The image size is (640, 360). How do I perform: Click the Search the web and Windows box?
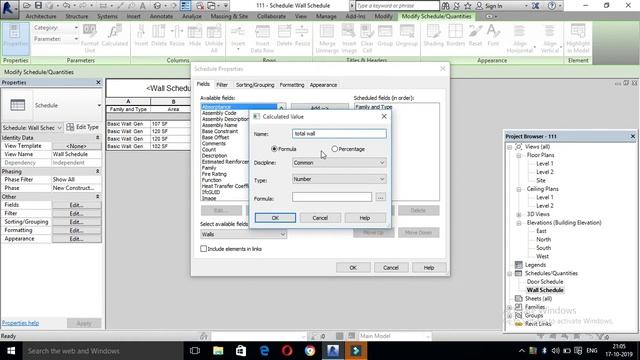pos(102,351)
